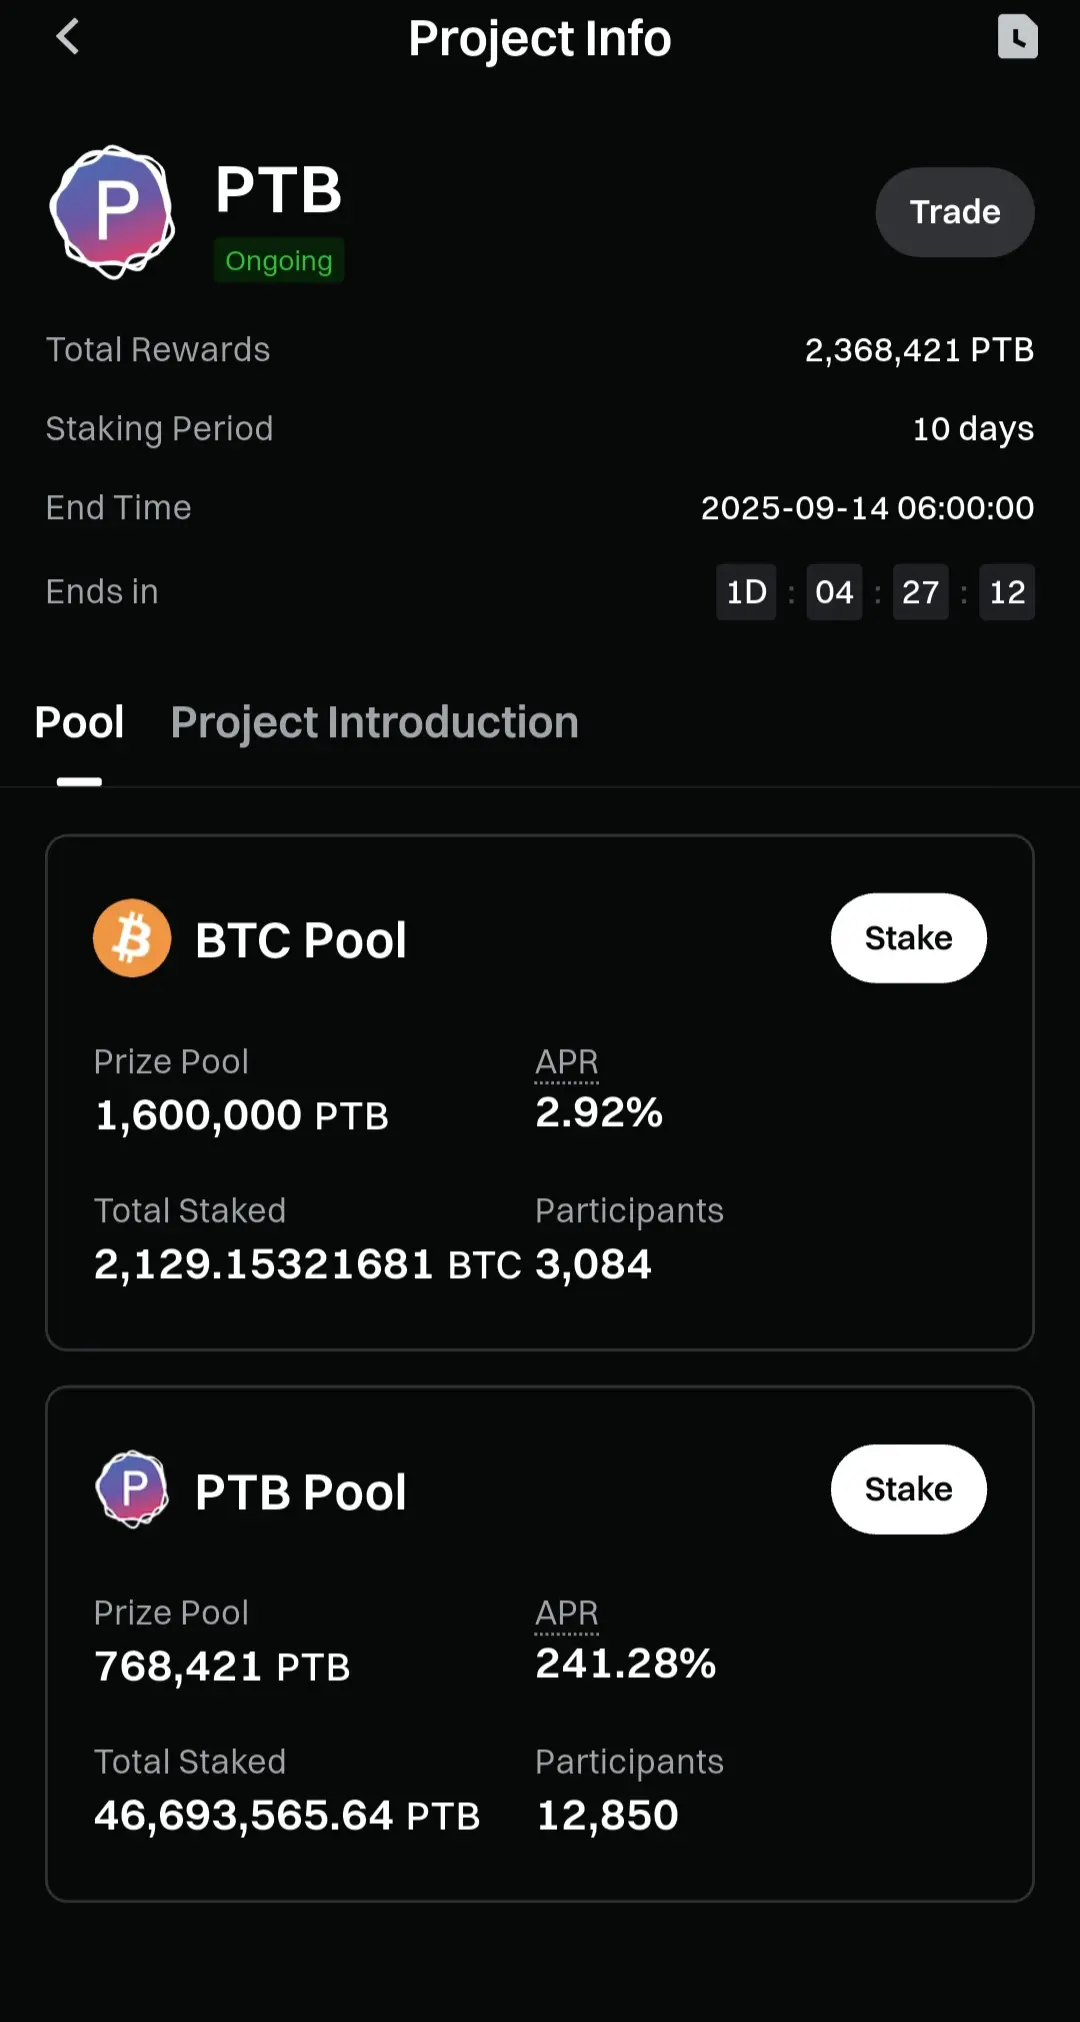Open the Project Introduction tab
The width and height of the screenshot is (1080, 2022).
[x=375, y=722]
